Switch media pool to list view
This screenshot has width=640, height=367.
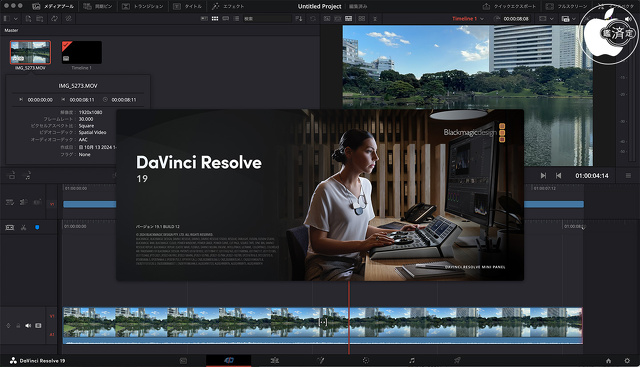pos(236,19)
